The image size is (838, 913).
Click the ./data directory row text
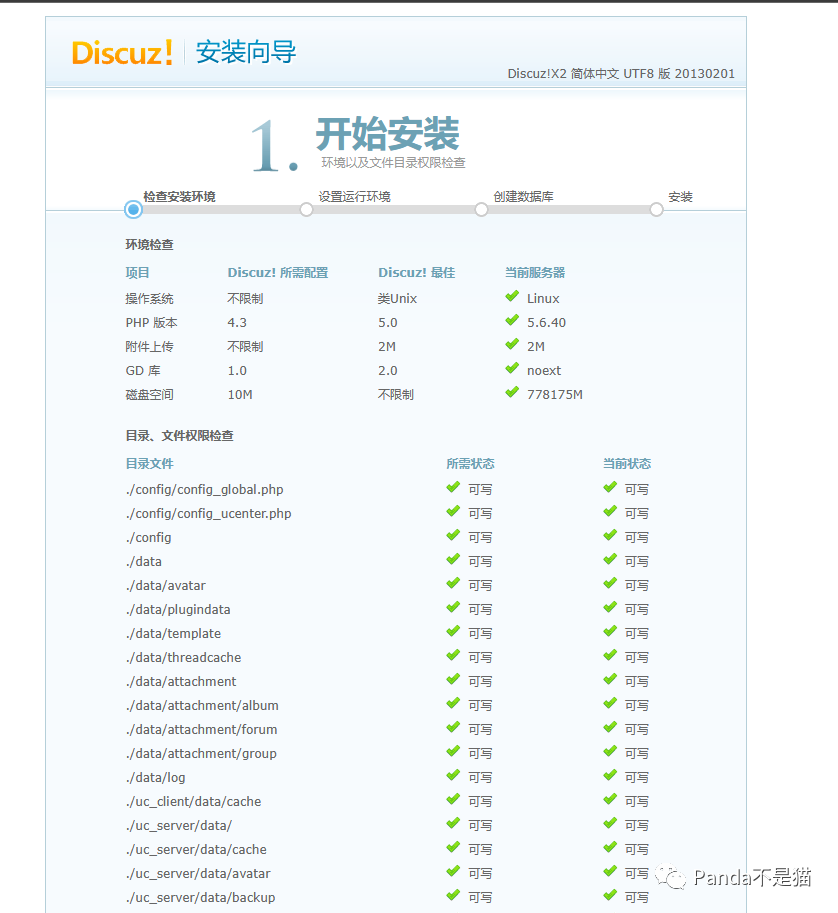143,561
